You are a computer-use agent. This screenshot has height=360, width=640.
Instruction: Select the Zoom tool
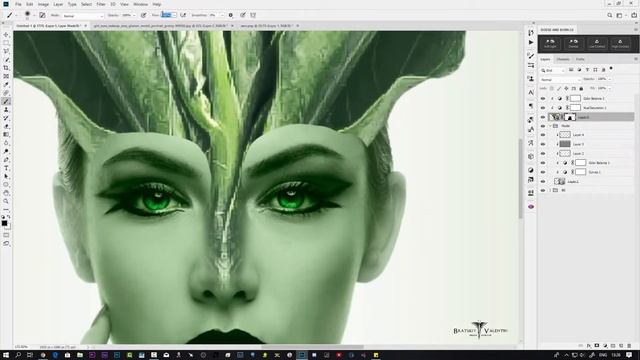[x=6, y=201]
